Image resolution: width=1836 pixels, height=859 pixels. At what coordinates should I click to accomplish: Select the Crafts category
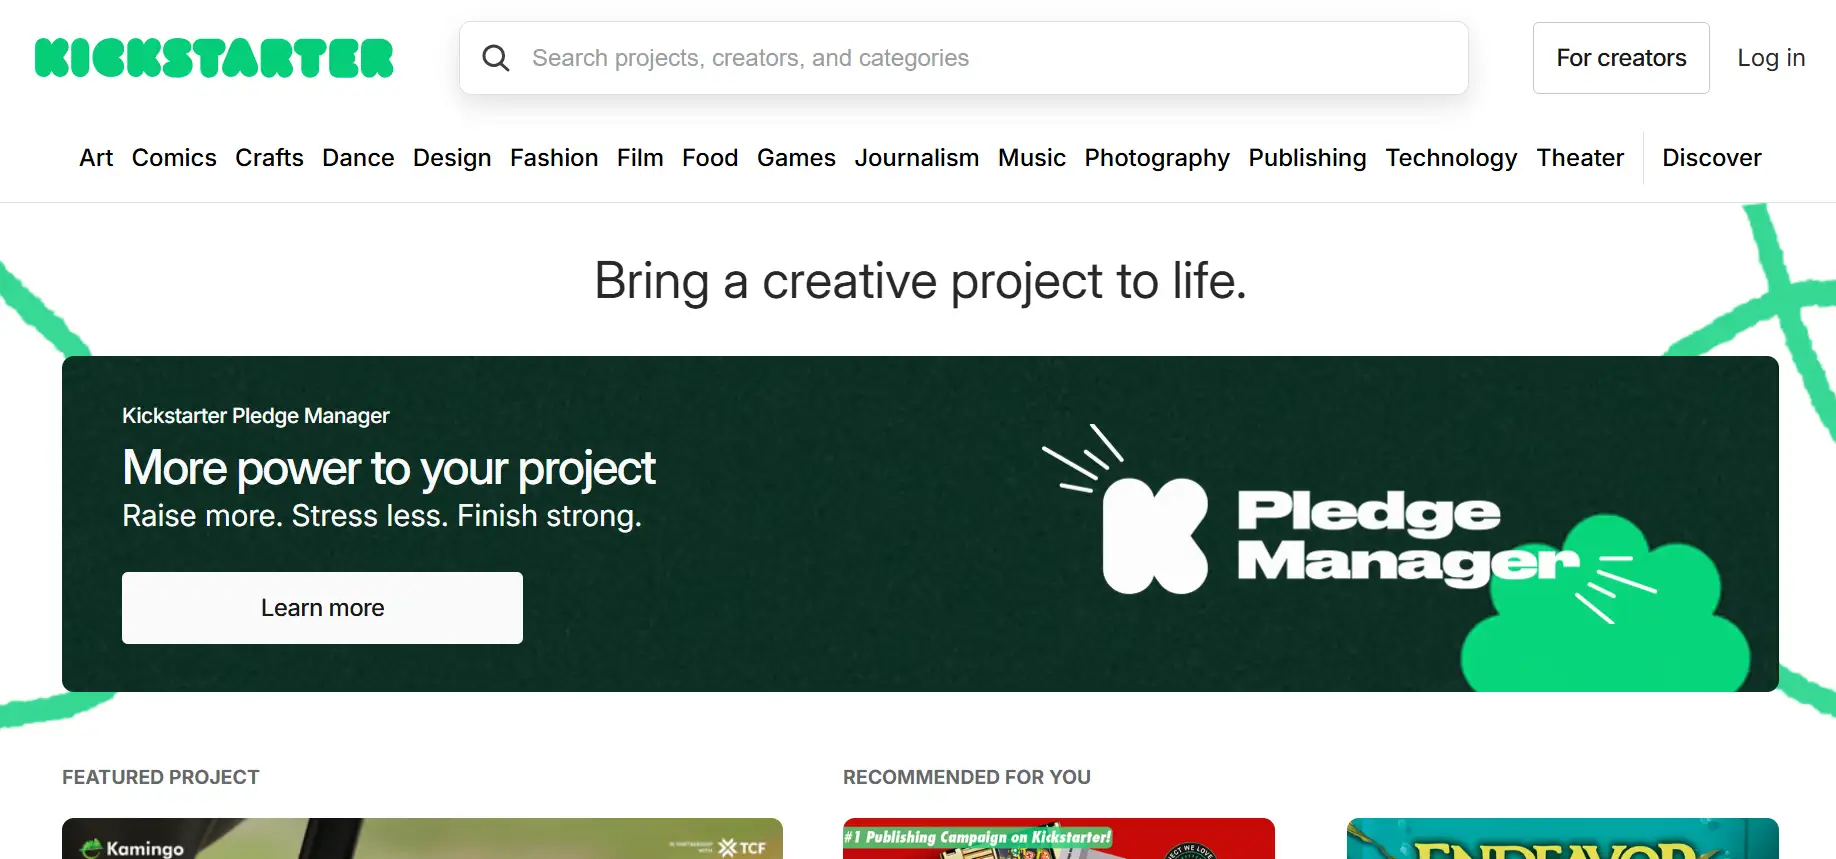coord(269,158)
